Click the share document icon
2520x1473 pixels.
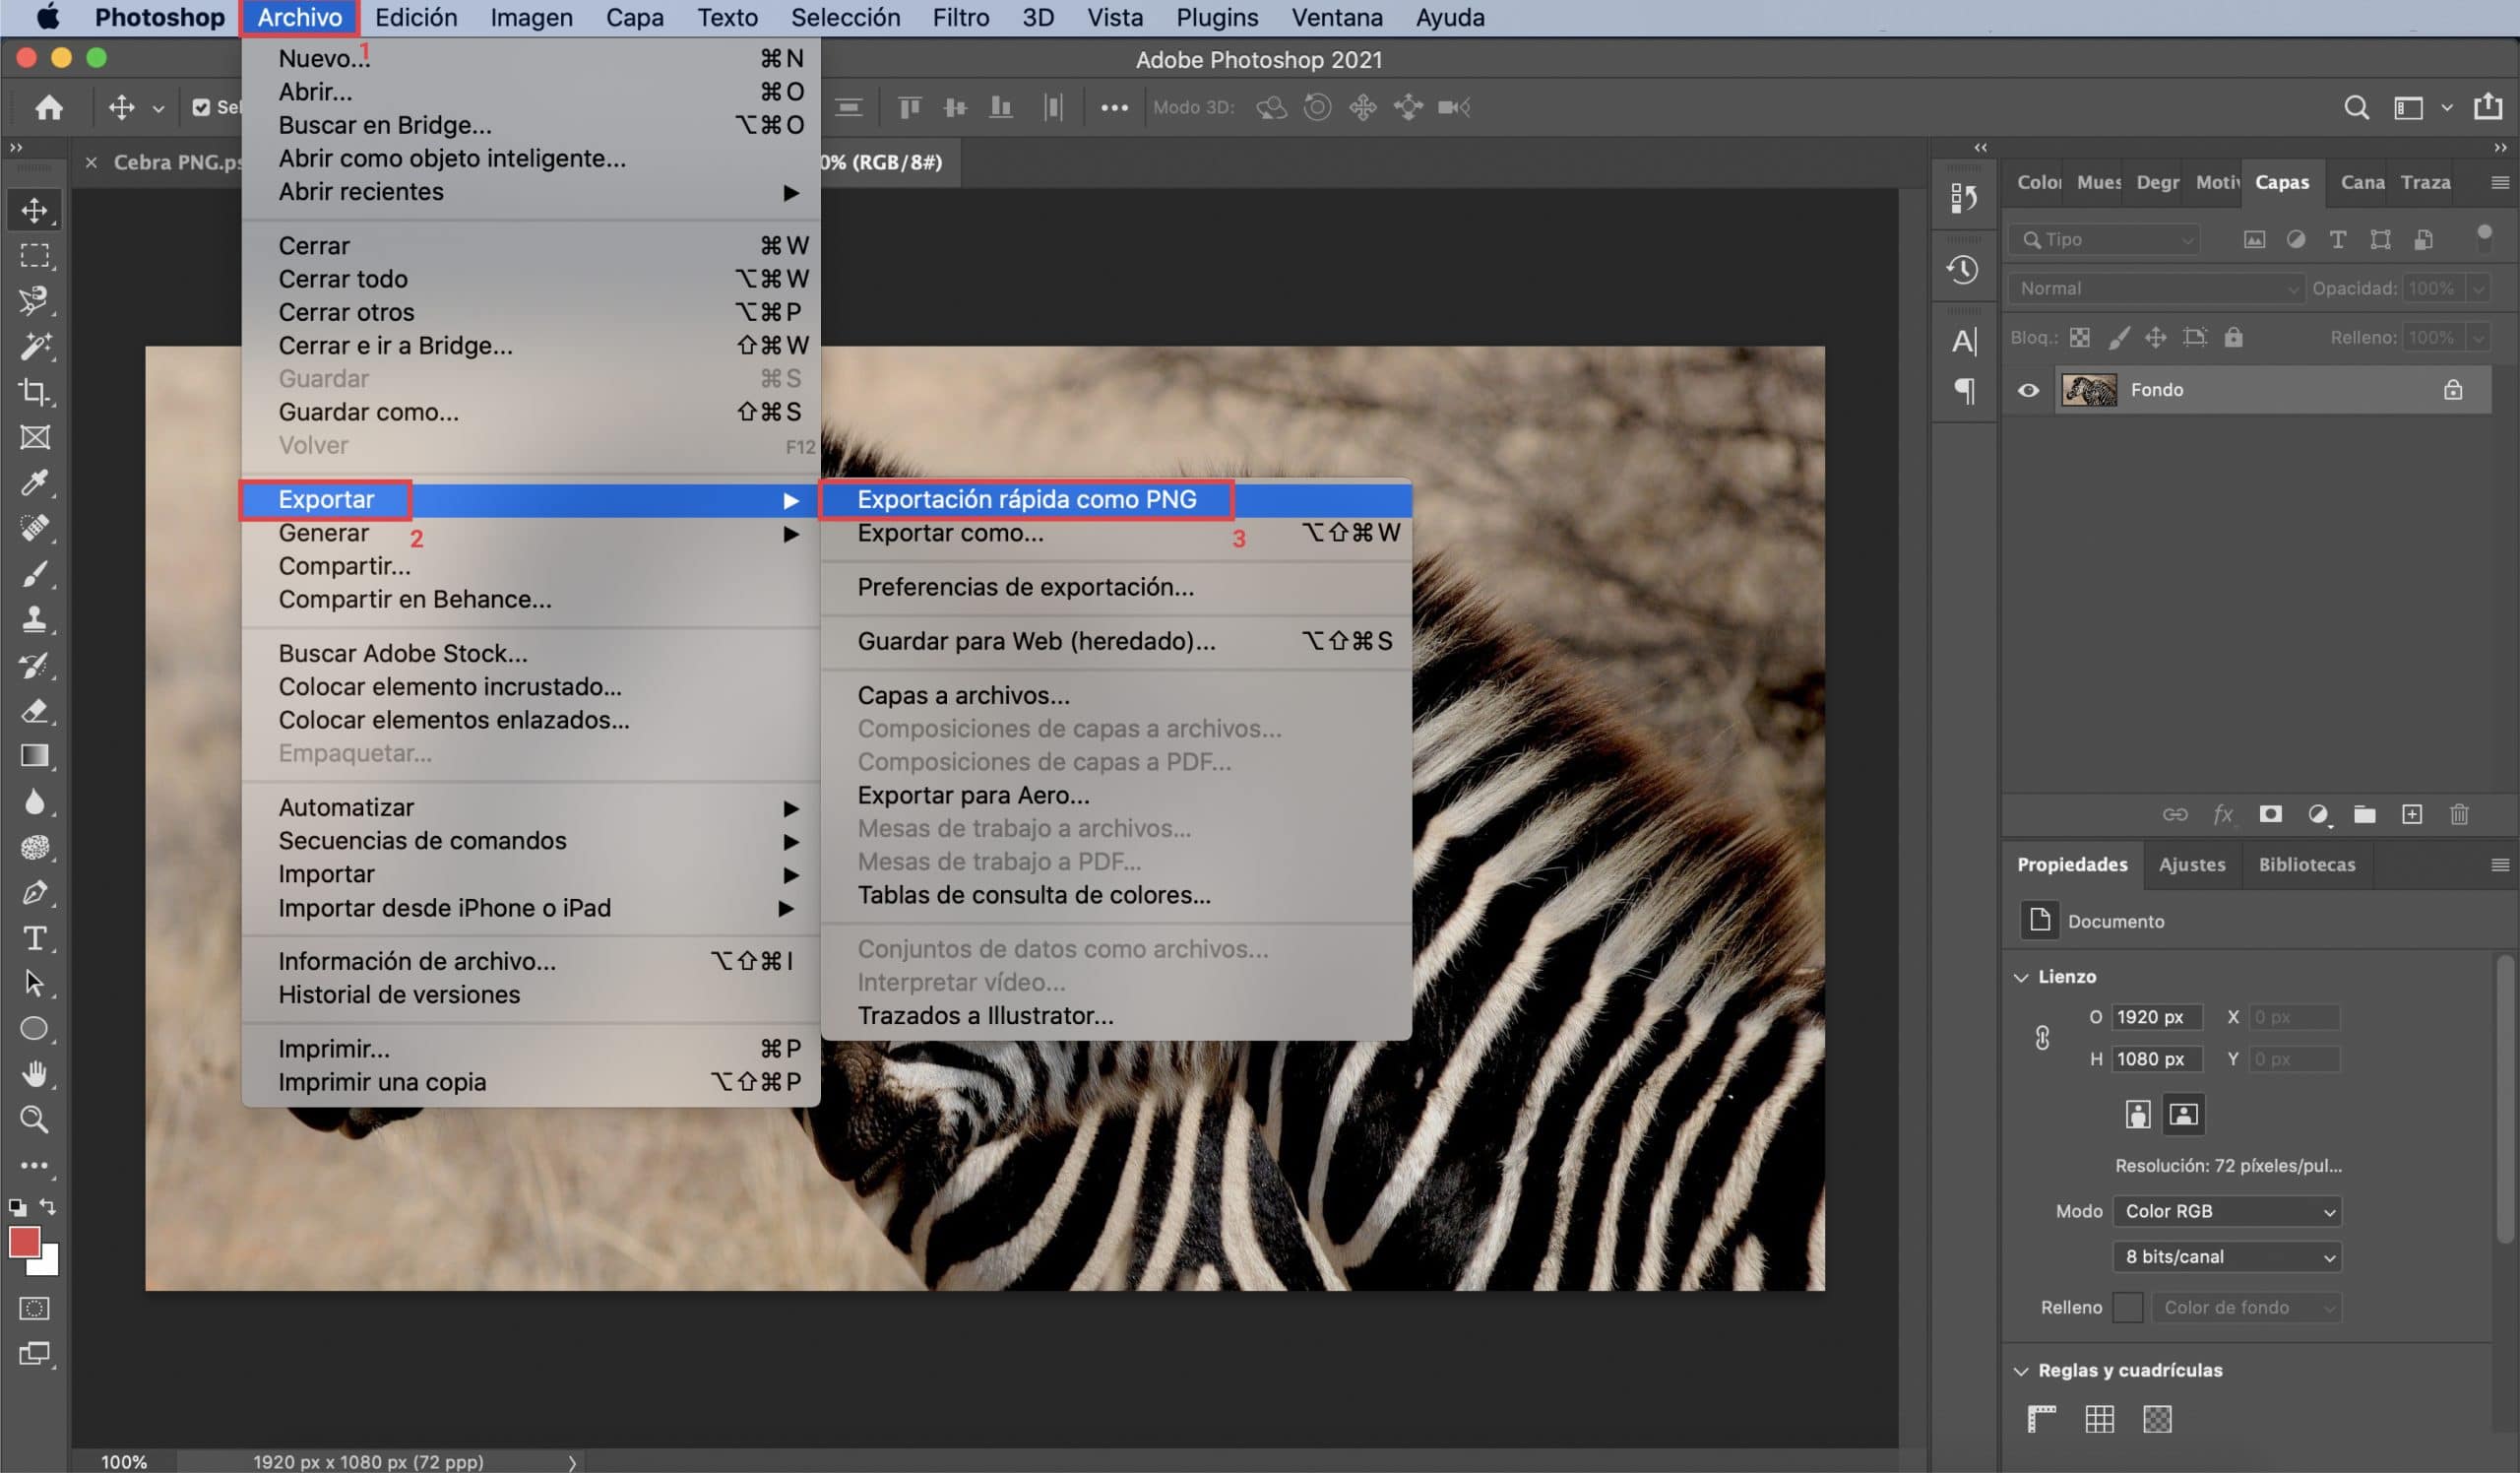2488,106
